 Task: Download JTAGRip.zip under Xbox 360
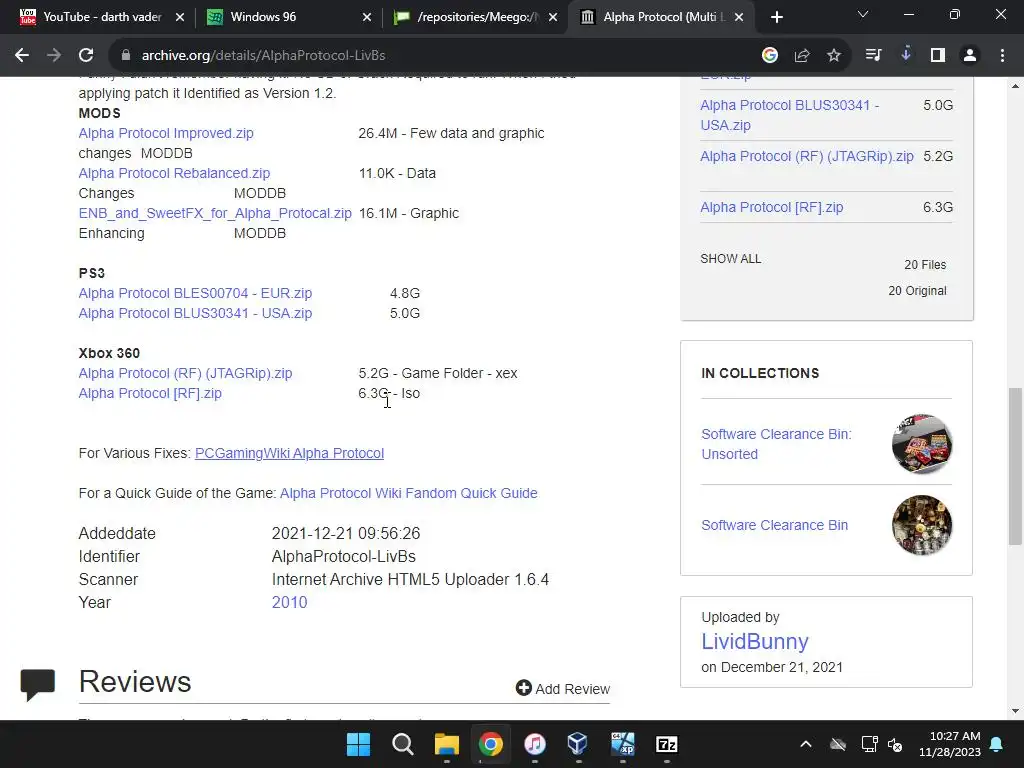(185, 373)
